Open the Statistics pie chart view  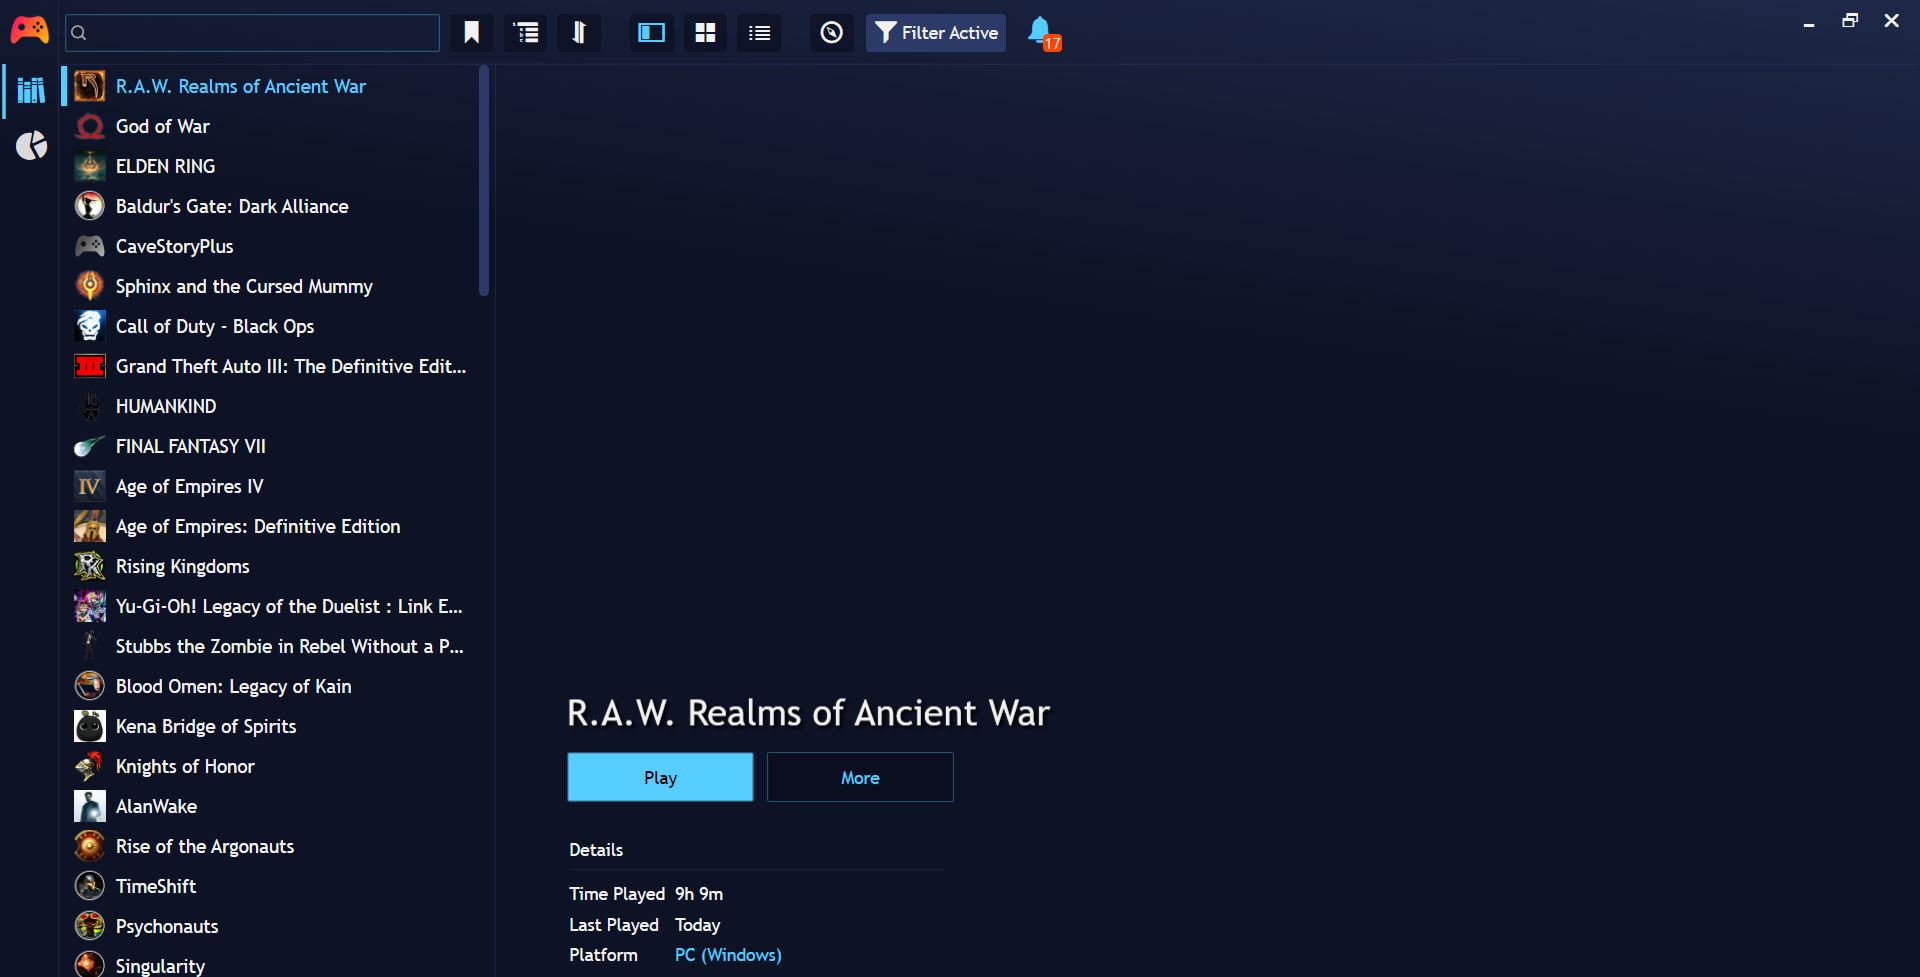tap(31, 146)
